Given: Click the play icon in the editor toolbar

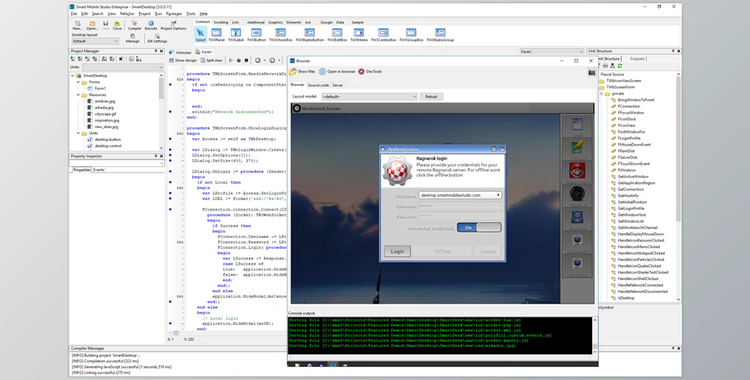Looking at the screenshot, I should pos(231,60).
